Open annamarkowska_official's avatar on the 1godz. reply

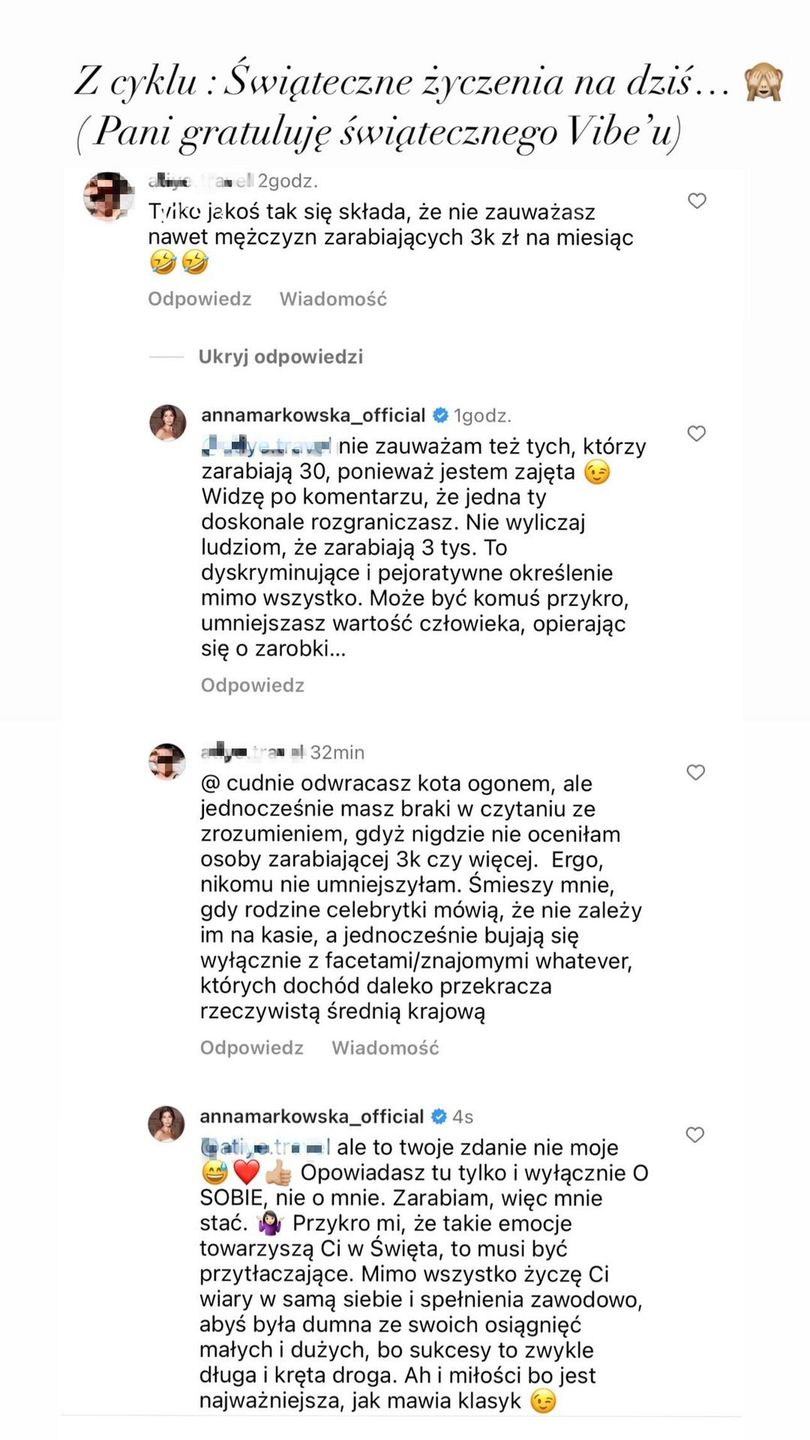[168, 423]
